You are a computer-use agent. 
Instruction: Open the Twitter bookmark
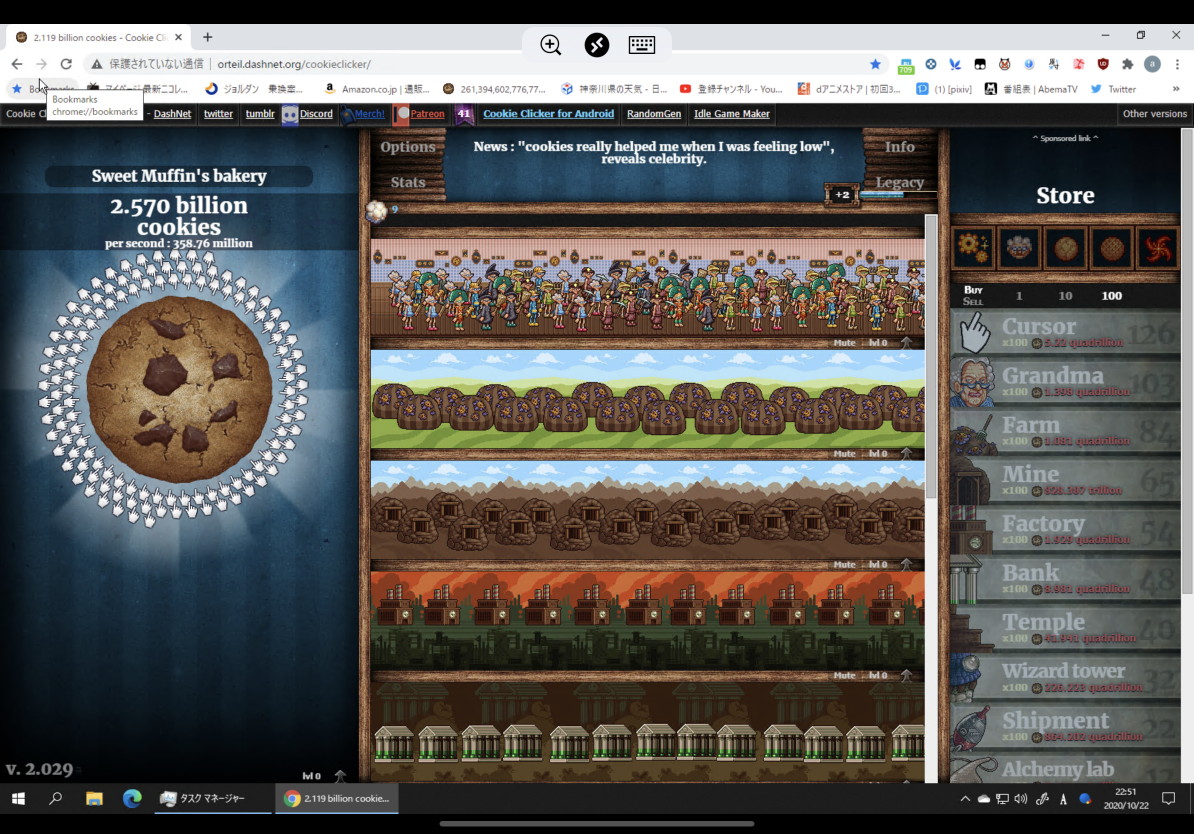pos(1113,89)
